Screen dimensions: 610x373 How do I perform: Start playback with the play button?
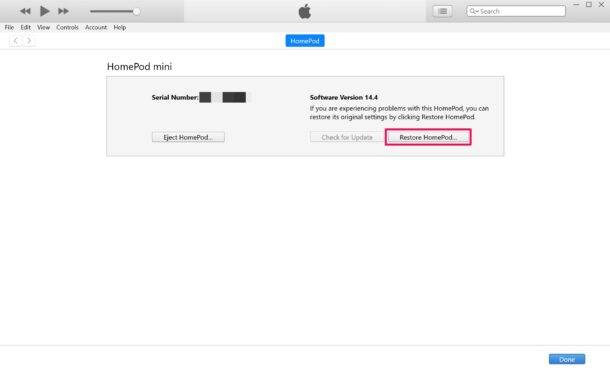(x=44, y=11)
